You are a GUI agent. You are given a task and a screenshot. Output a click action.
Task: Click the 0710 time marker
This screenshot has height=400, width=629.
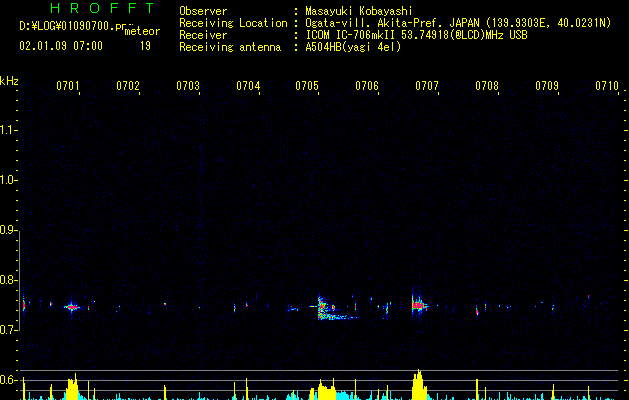point(607,86)
